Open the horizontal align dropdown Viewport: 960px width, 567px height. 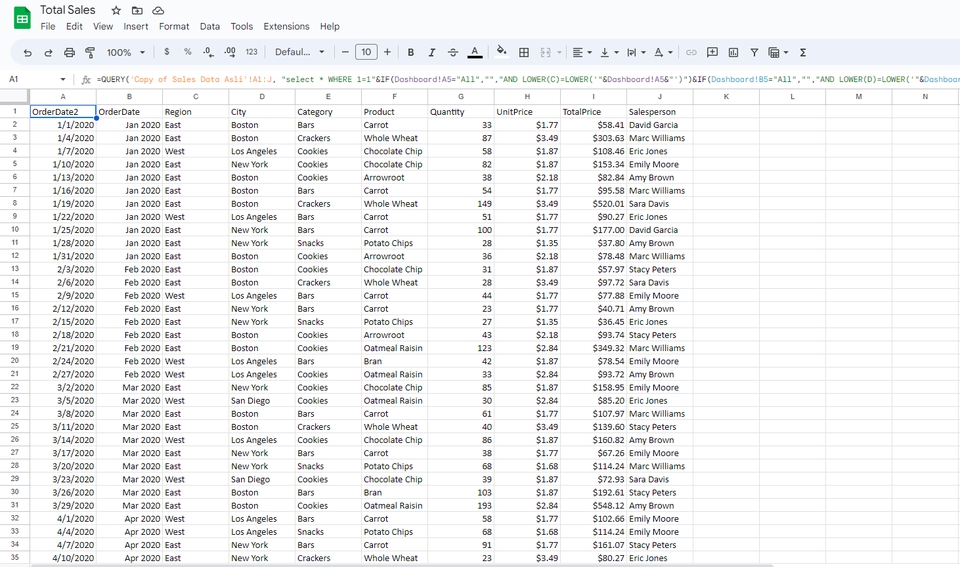(582, 53)
